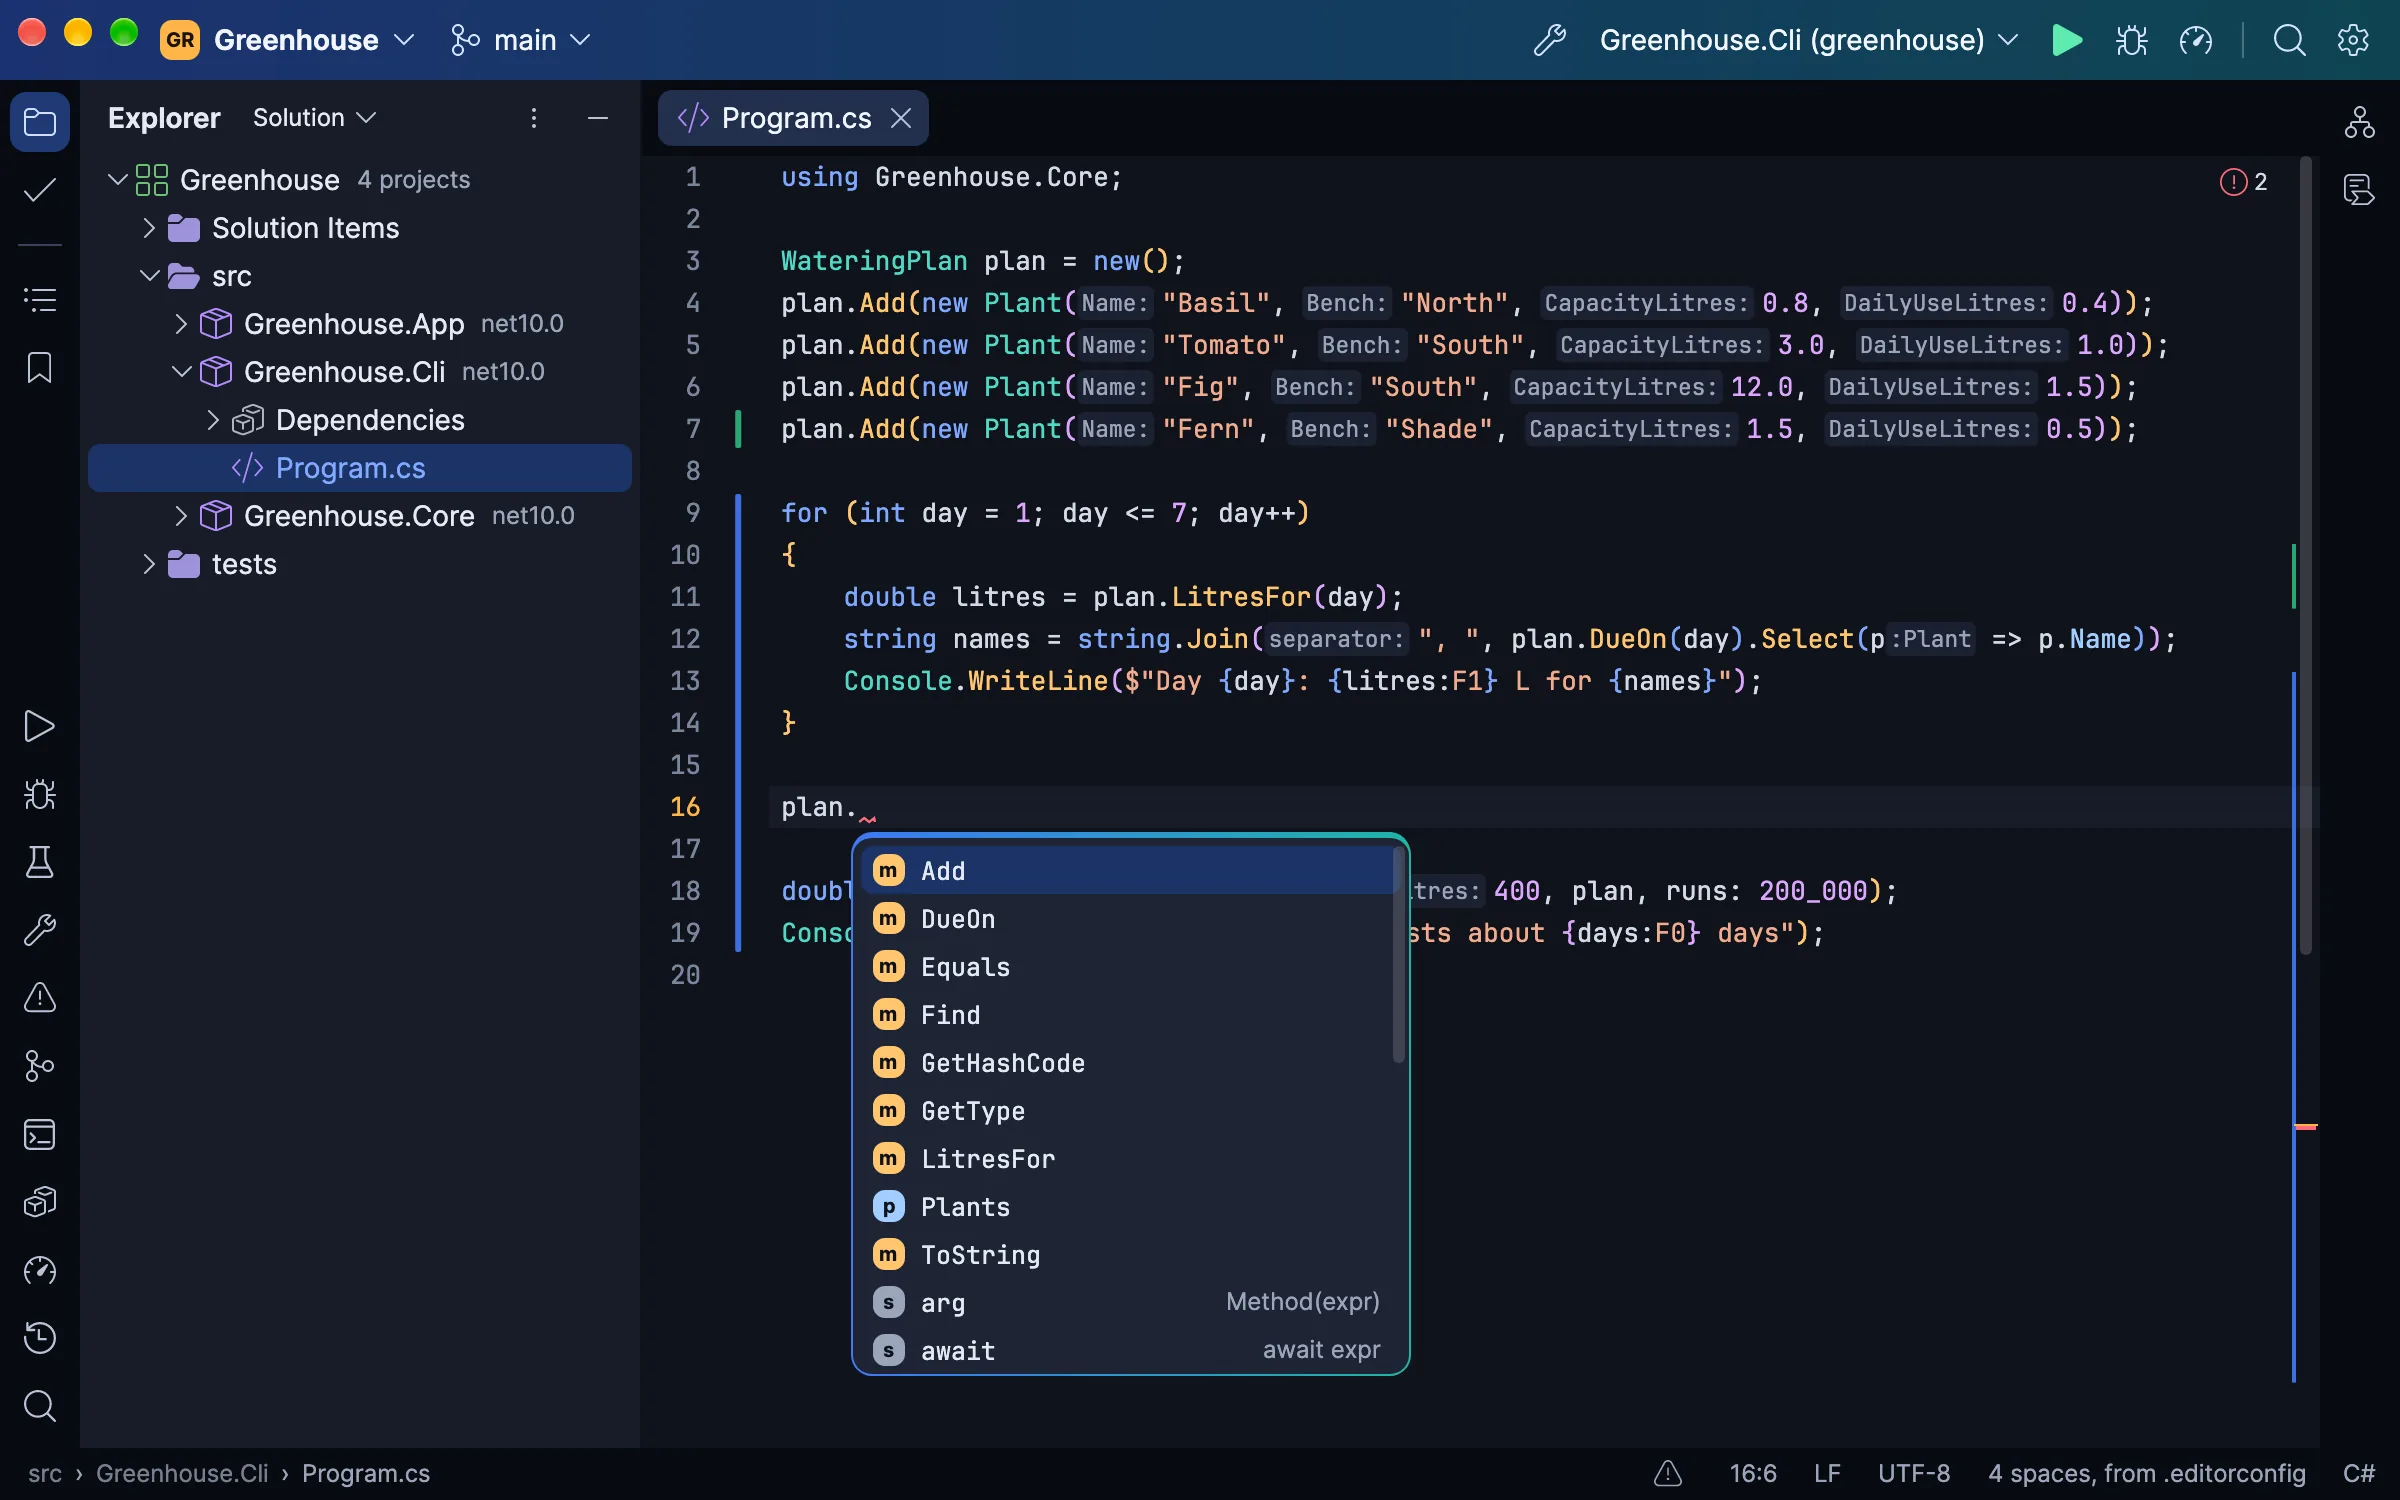Image resolution: width=2400 pixels, height=1500 pixels.
Task: Open the Explorer tool window icon
Action: [40, 122]
